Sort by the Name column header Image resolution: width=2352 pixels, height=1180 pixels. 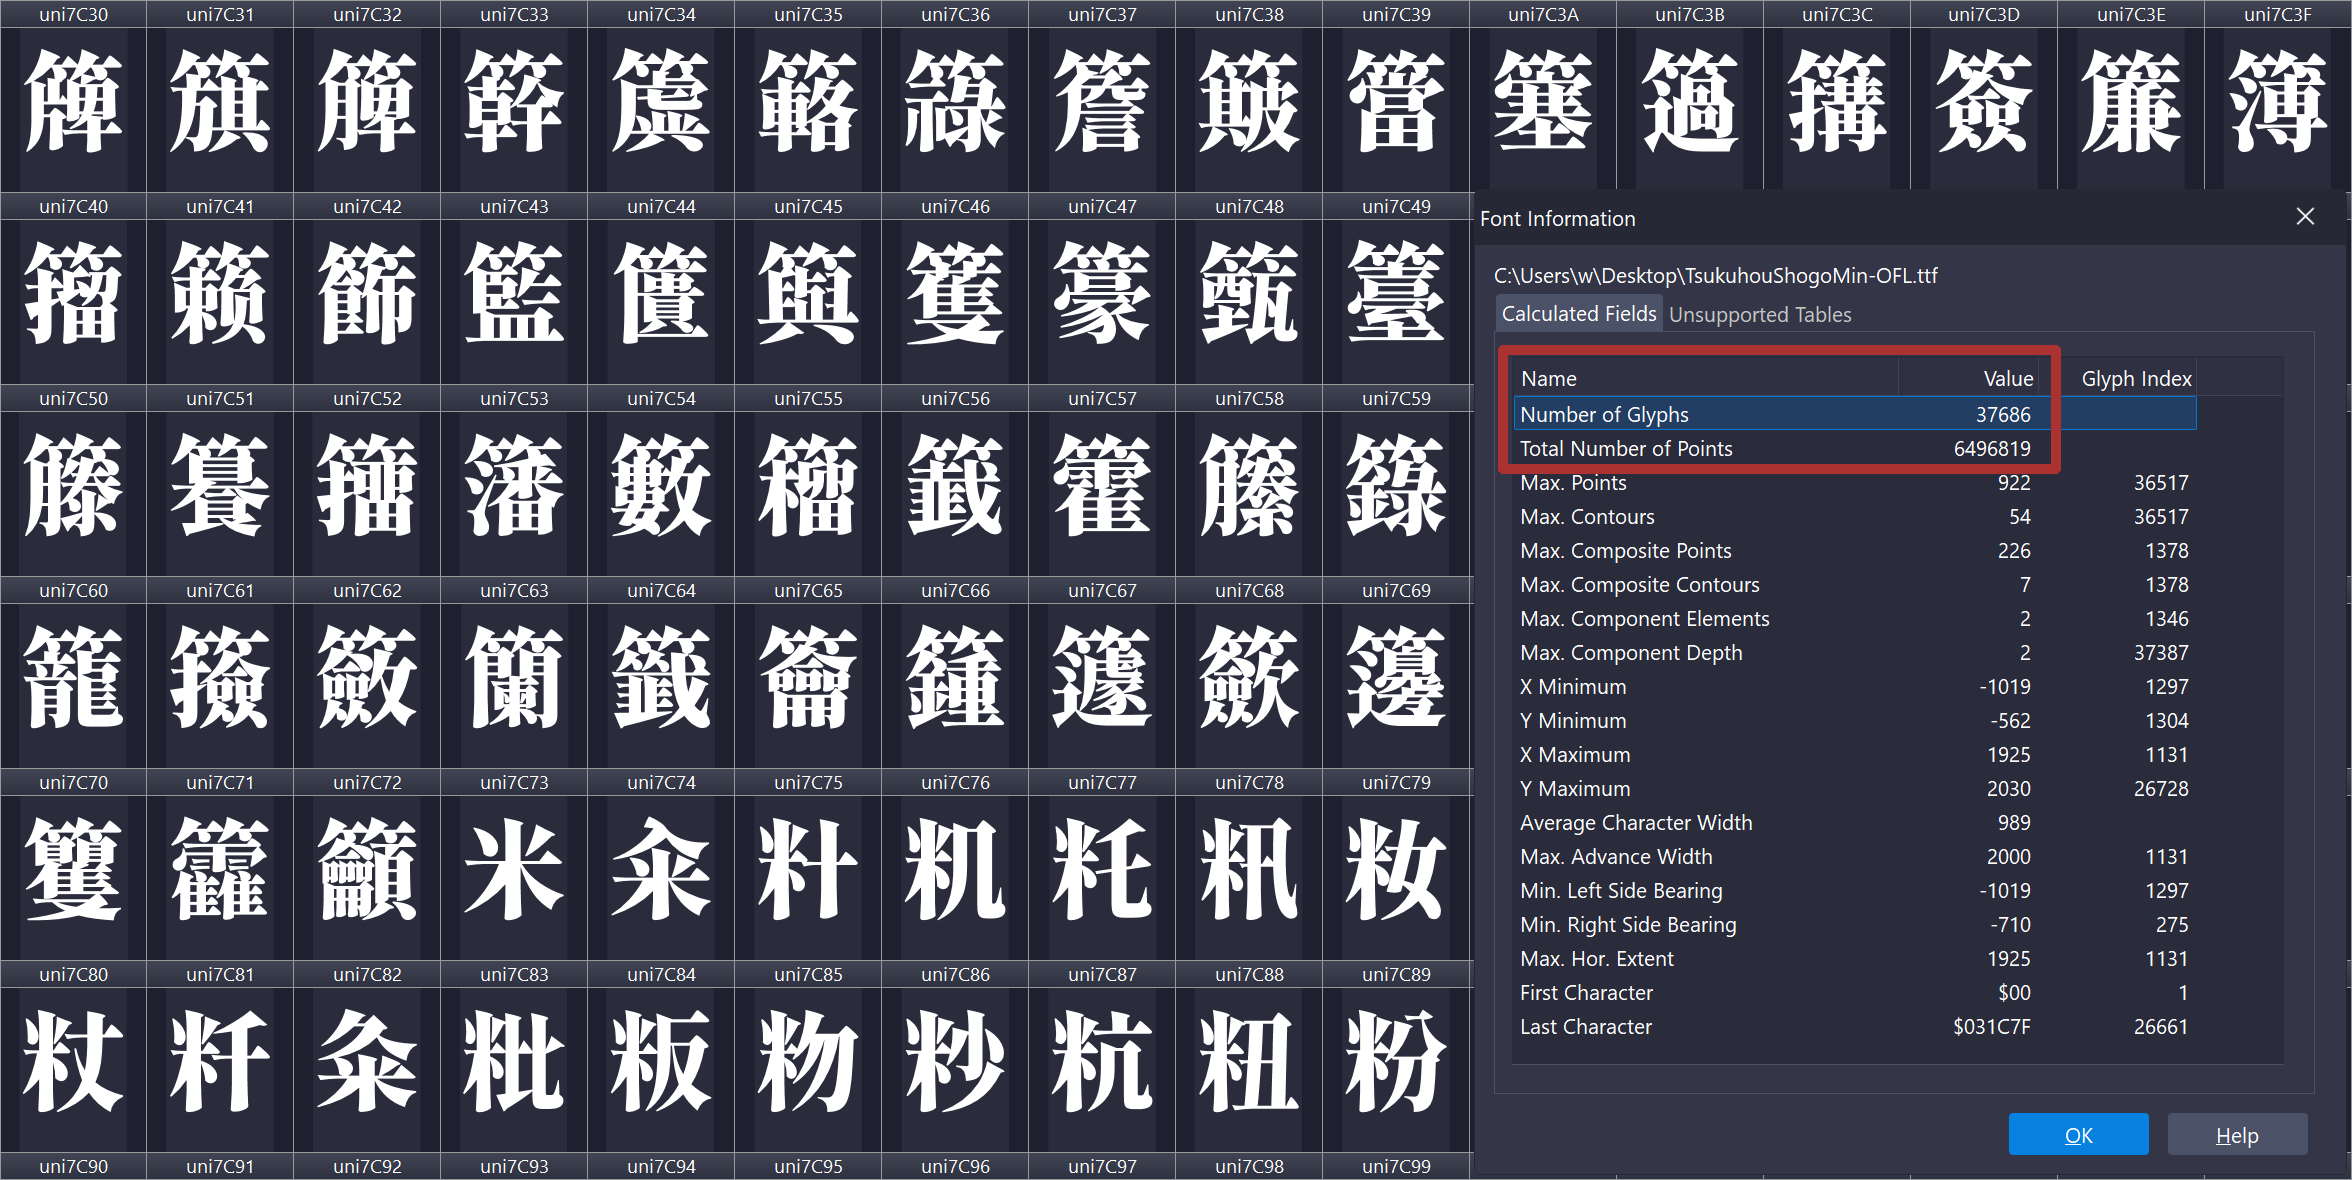click(1704, 379)
